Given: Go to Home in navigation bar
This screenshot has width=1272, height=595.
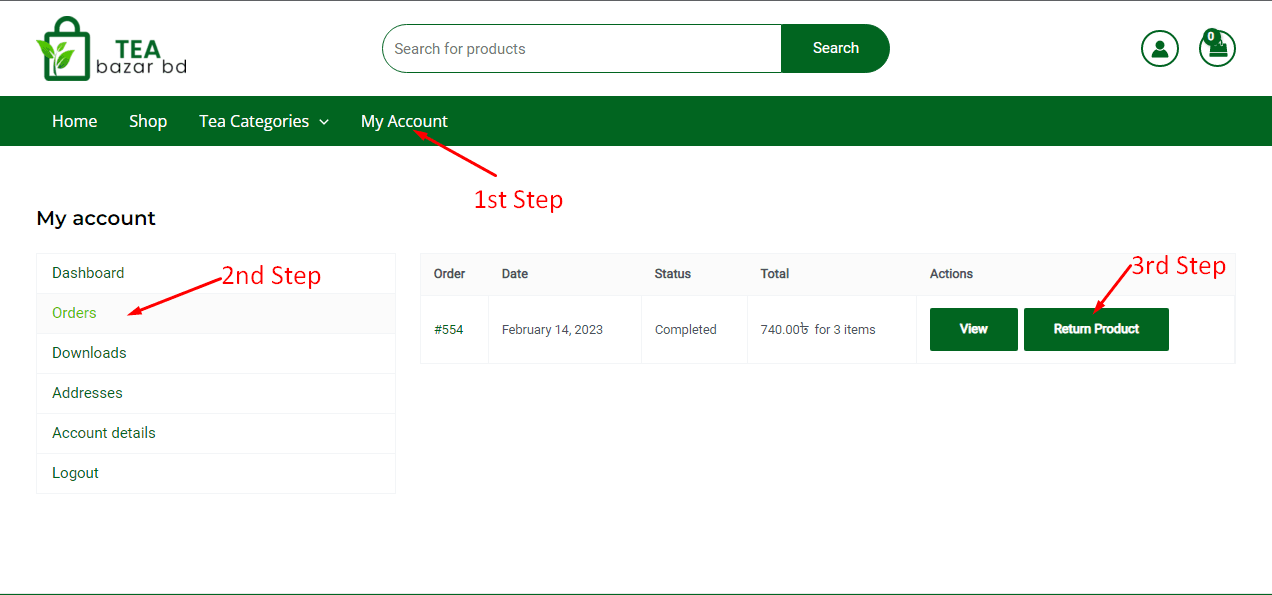Looking at the screenshot, I should 74,121.
